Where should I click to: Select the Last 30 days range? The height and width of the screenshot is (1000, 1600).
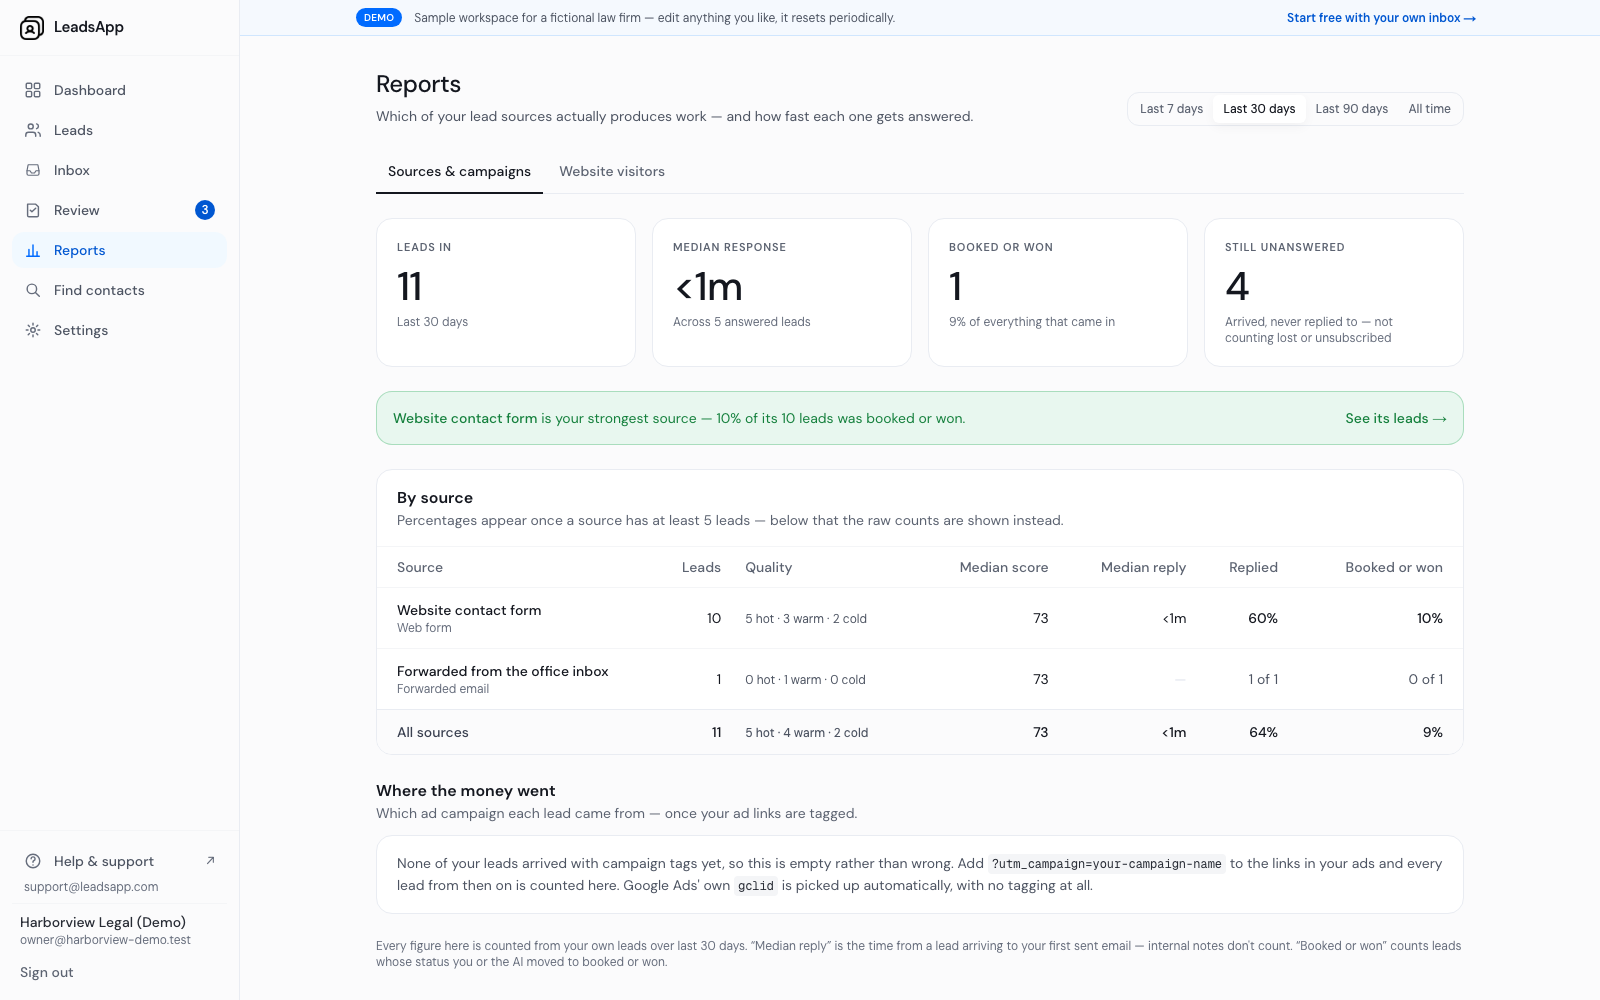click(1259, 109)
